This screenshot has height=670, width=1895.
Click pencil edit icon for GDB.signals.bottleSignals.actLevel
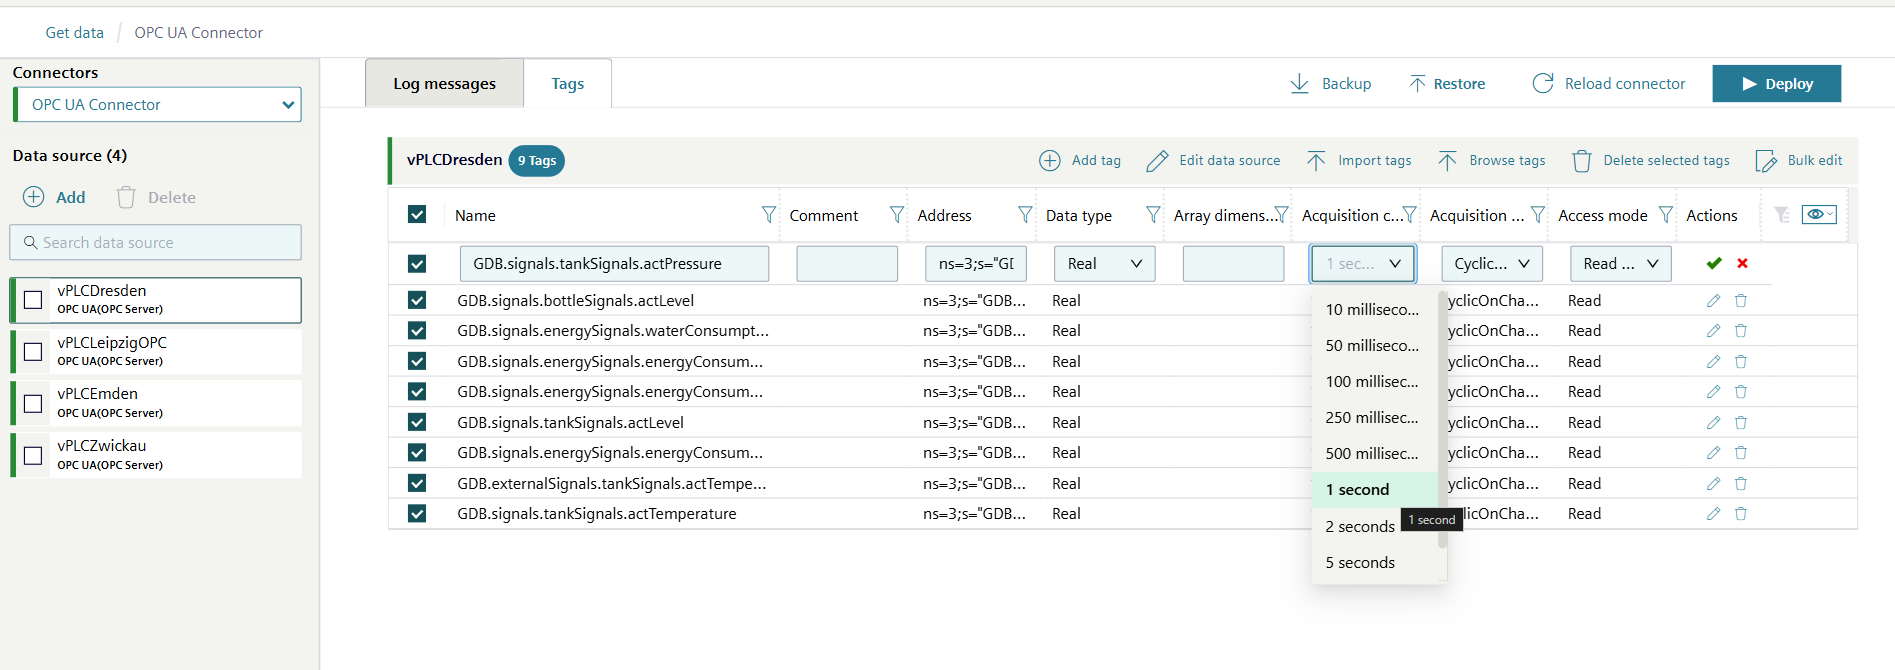[x=1713, y=301]
